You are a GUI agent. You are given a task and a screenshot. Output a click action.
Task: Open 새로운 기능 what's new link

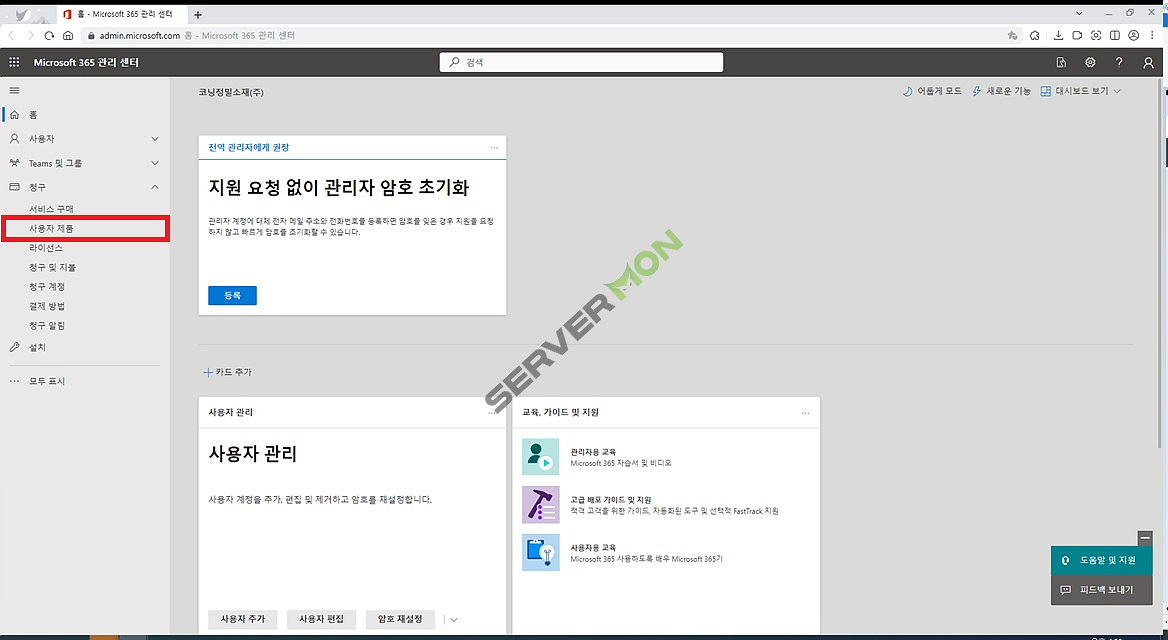(1001, 91)
